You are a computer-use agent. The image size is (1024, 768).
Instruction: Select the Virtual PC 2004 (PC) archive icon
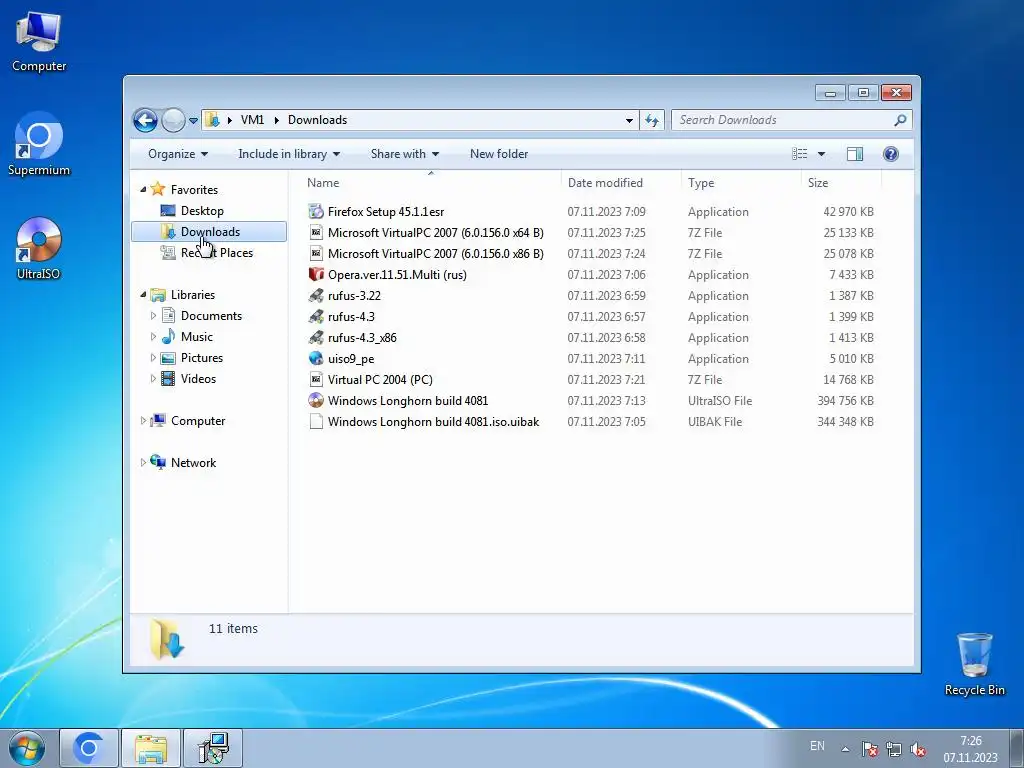(316, 379)
